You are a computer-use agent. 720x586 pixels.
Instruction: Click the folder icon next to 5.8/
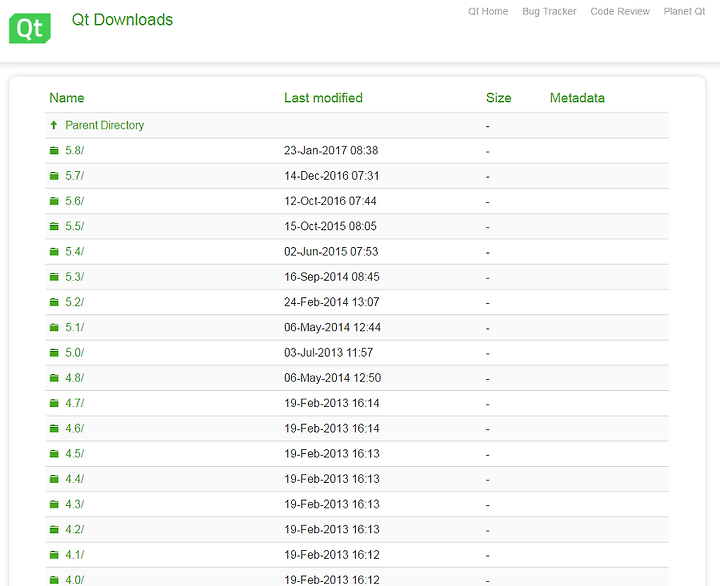pos(54,150)
